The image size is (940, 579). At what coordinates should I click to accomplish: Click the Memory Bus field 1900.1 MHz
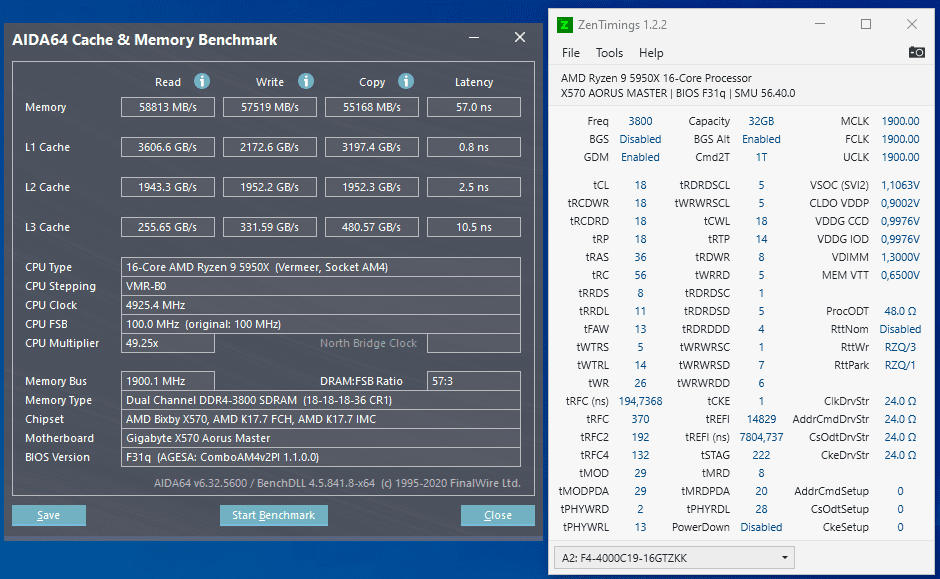pos(168,381)
